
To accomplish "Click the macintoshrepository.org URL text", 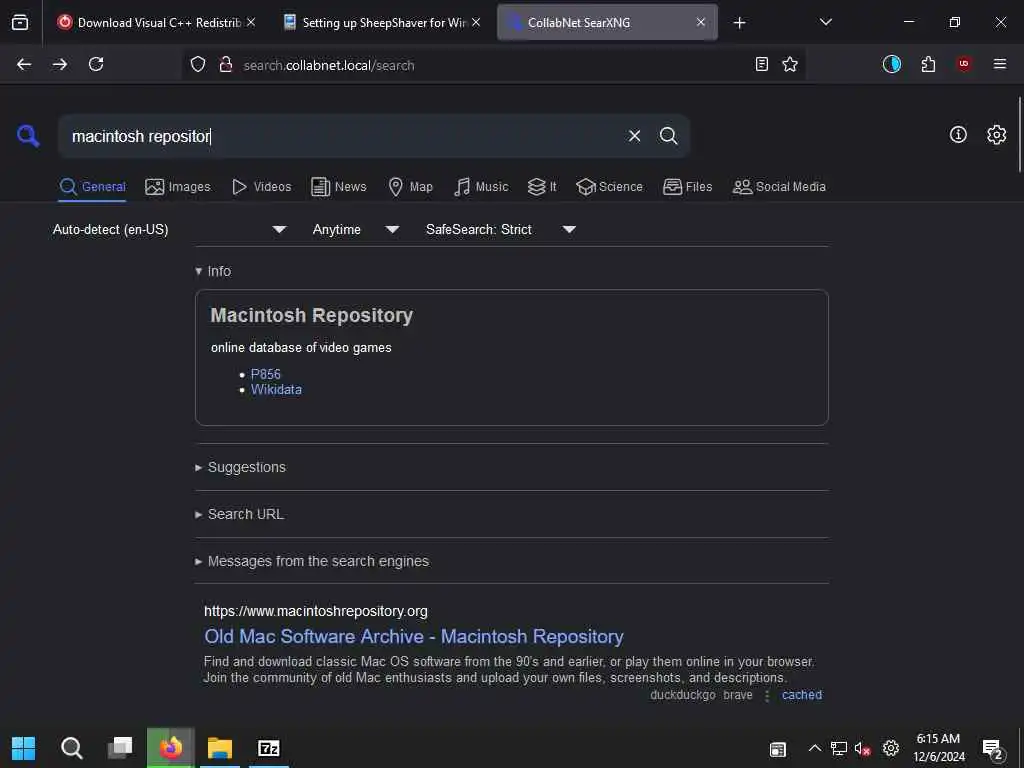I will (315, 611).
